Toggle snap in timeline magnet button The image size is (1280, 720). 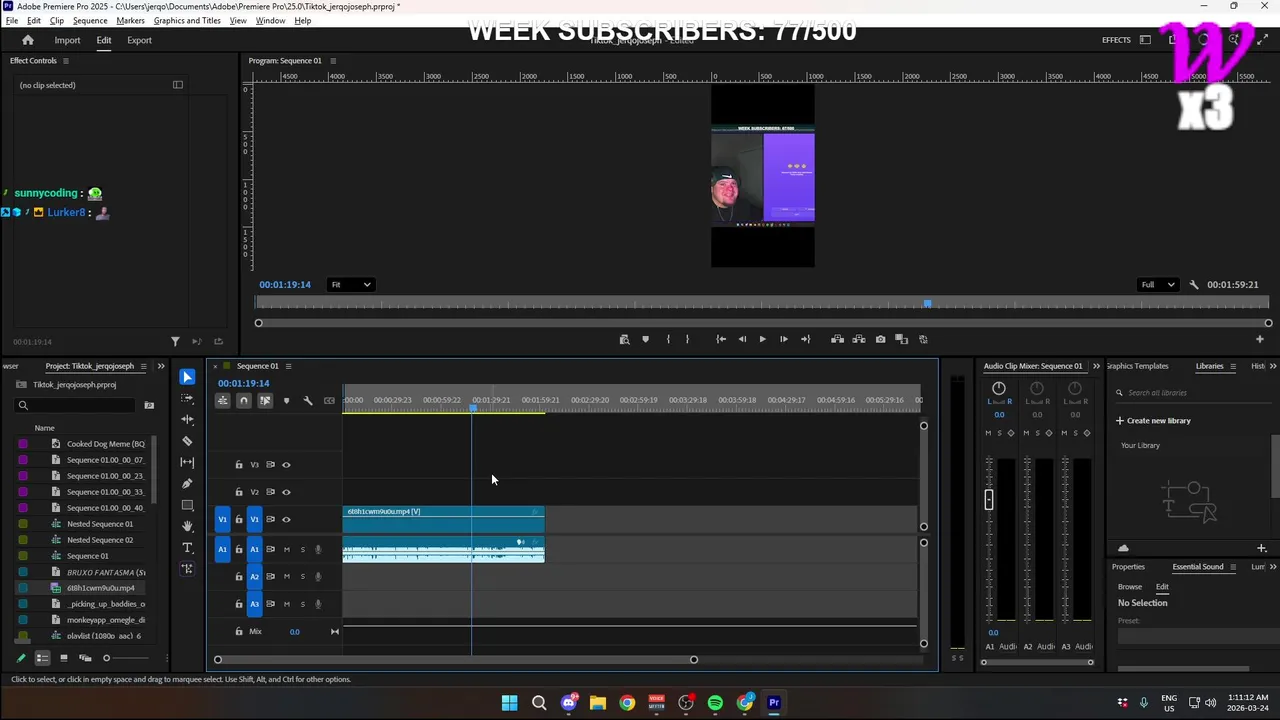click(243, 401)
